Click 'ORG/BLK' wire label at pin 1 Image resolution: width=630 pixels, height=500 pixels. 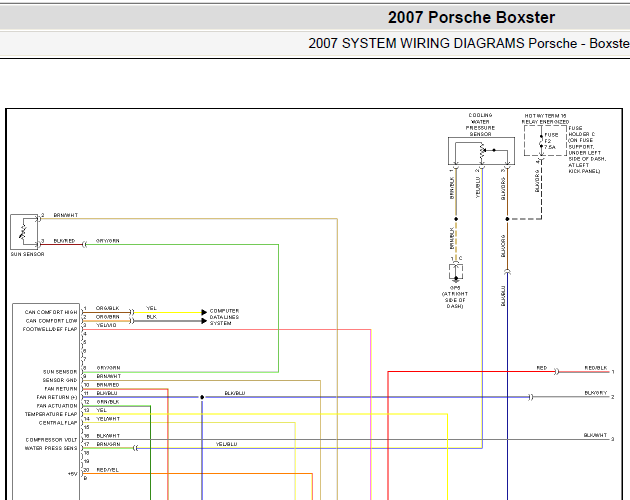tap(107, 308)
